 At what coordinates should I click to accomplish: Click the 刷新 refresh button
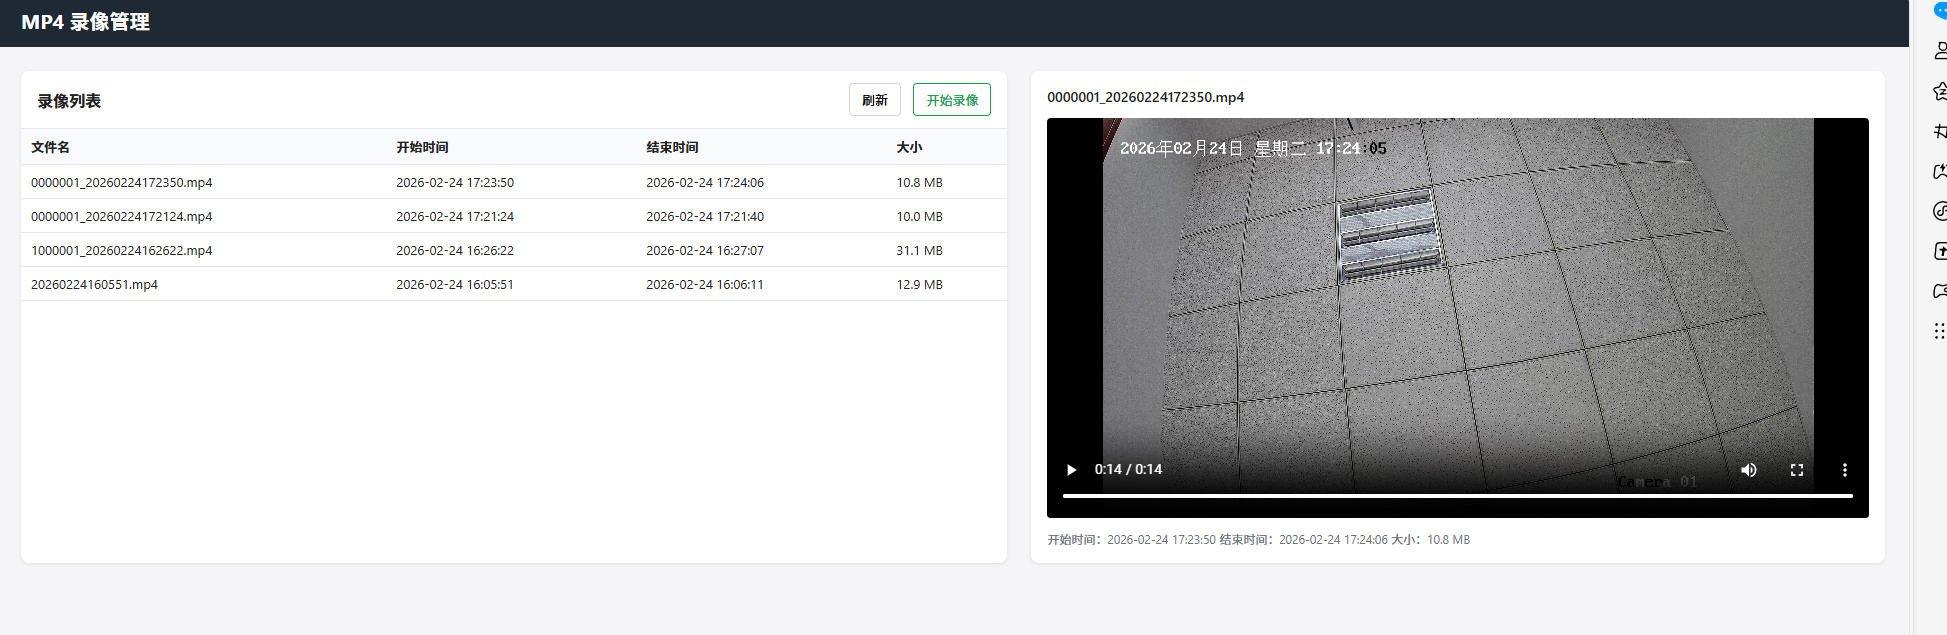[875, 100]
